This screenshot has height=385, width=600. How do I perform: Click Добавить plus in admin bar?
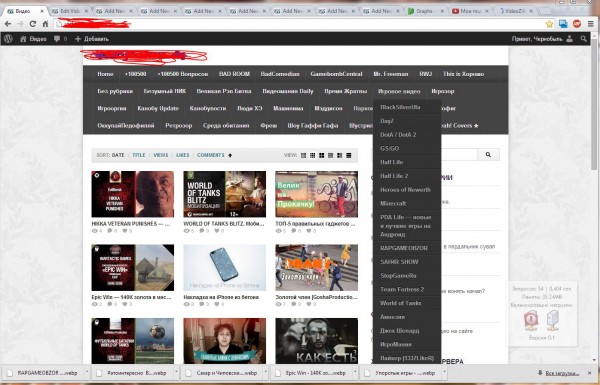click(92, 39)
